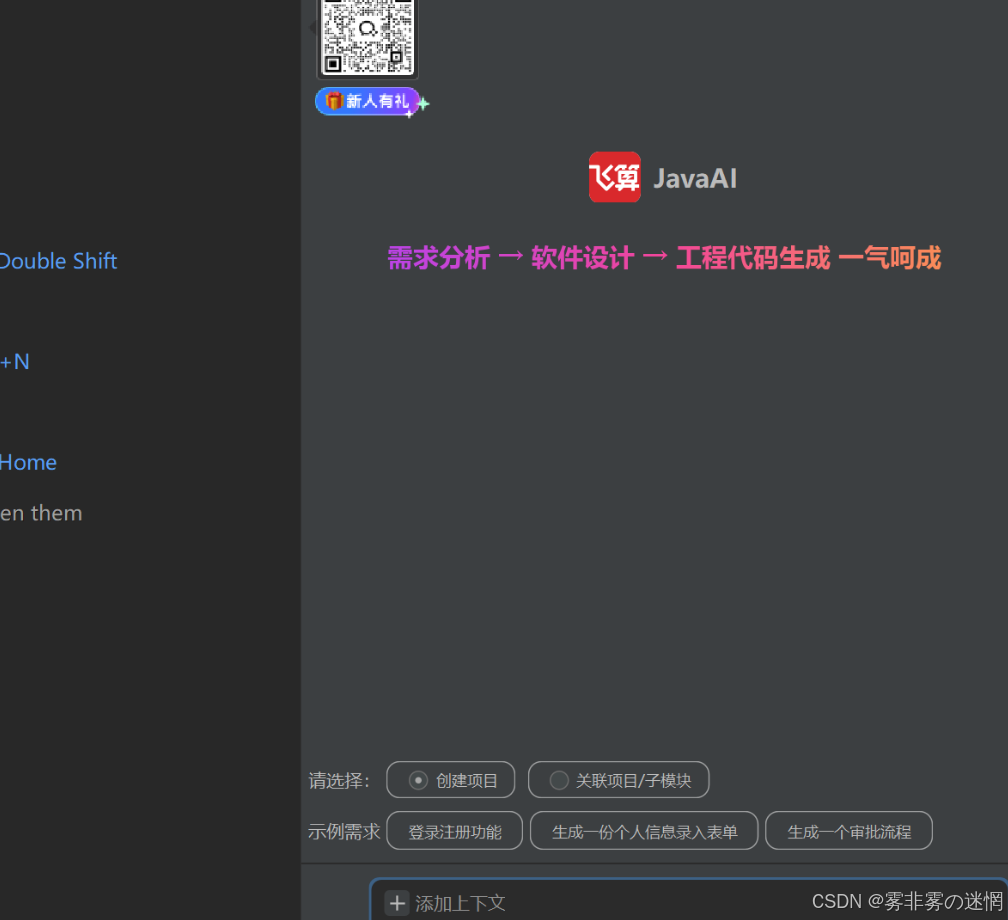Image resolution: width=1008 pixels, height=920 pixels.
Task: Click the QR code image
Action: pyautogui.click(x=368, y=37)
